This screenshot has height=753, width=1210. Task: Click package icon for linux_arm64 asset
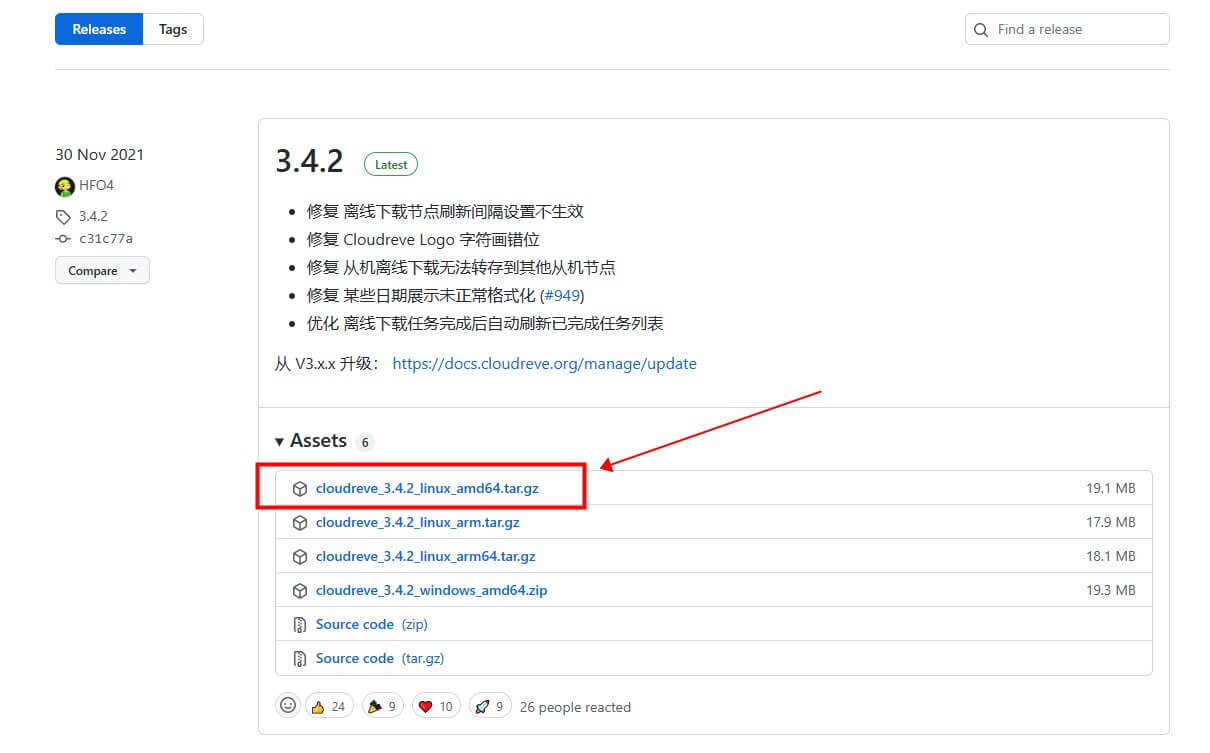click(299, 557)
